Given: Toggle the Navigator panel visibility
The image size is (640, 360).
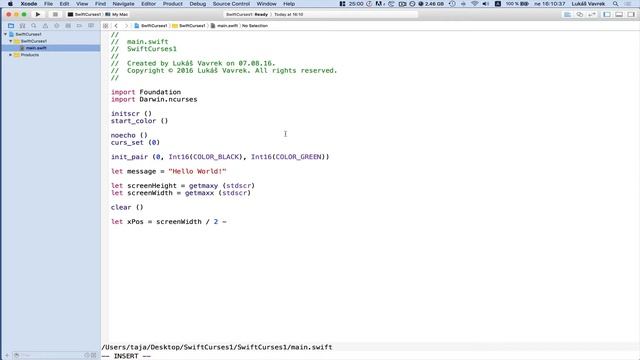Looking at the screenshot, I should point(607,14).
